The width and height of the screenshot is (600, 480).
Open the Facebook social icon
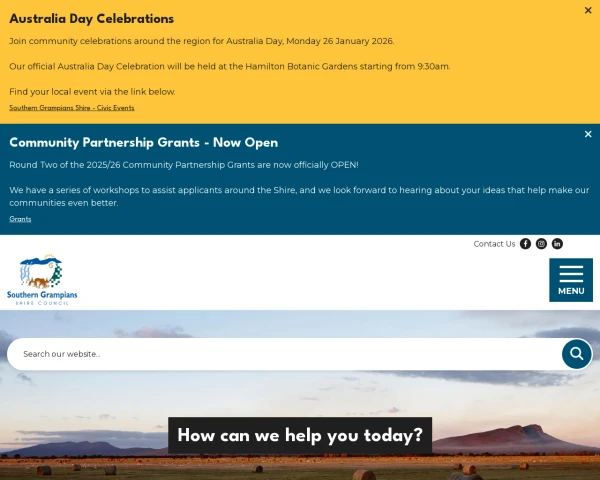click(525, 244)
